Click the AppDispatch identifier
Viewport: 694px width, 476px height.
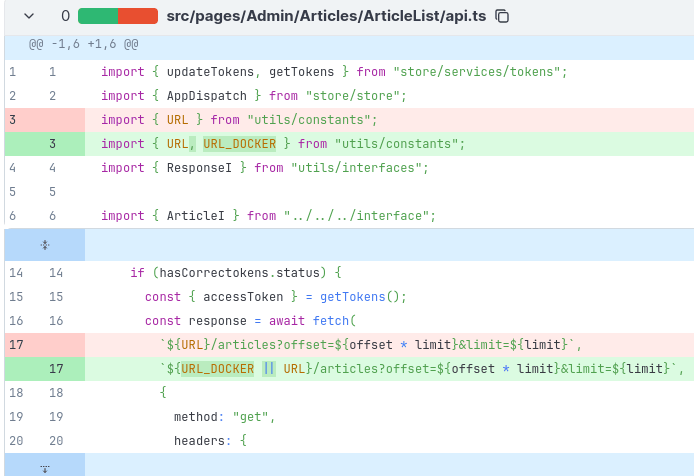pos(207,96)
